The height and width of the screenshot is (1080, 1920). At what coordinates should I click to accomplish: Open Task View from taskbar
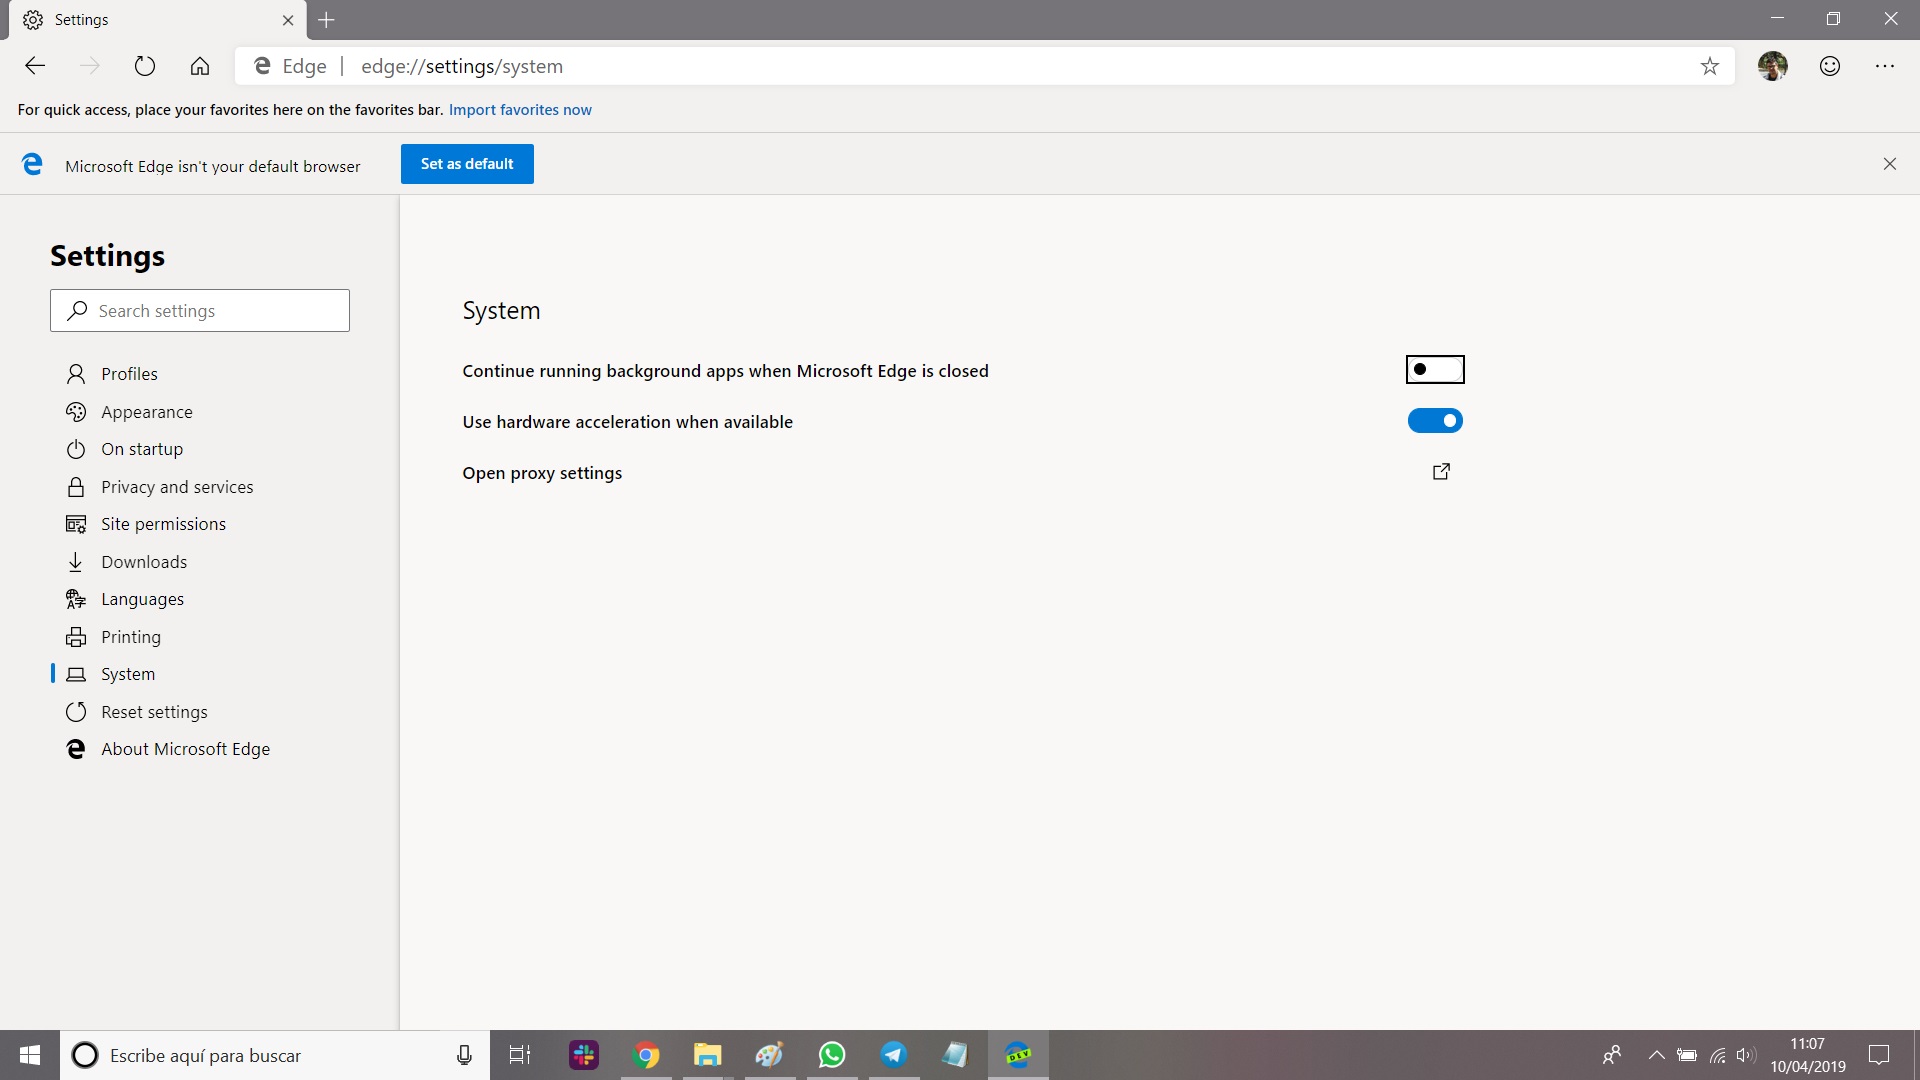pyautogui.click(x=520, y=1055)
